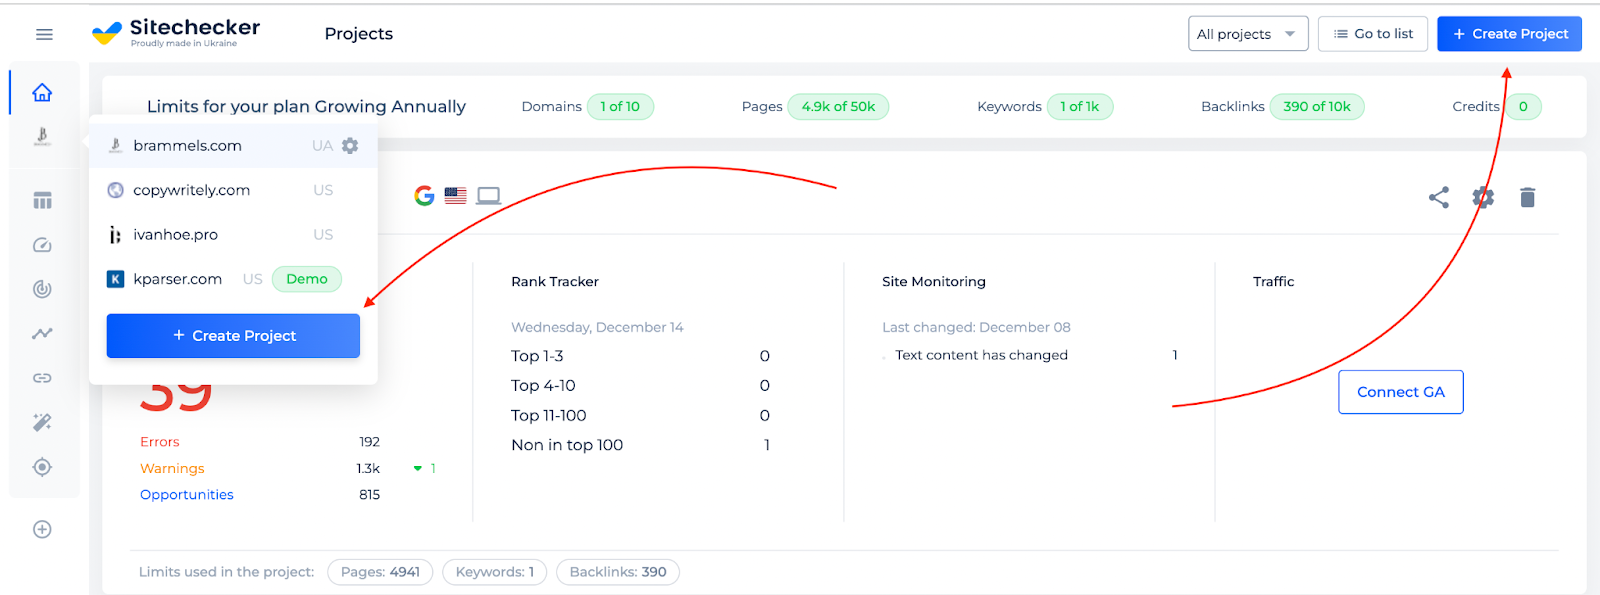Image resolution: width=1600 pixels, height=595 pixels.
Task: Open the Rank Tracker heading
Action: [555, 282]
